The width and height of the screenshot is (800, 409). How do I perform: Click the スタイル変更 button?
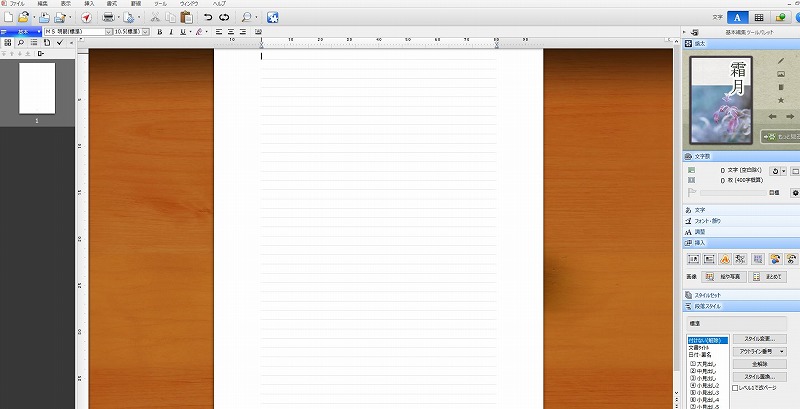(x=759, y=340)
